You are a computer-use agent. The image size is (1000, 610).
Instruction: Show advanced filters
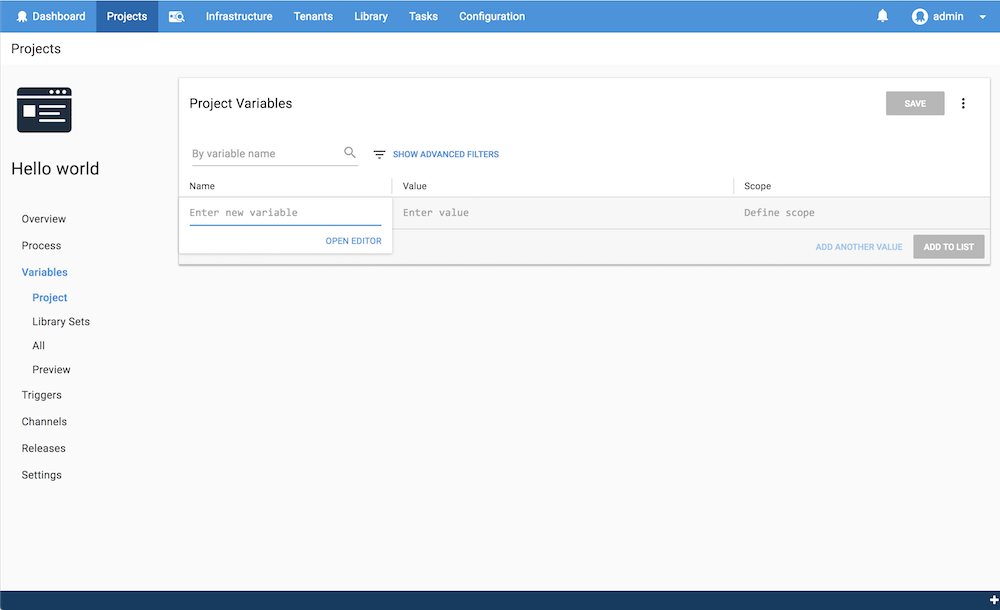(x=446, y=154)
